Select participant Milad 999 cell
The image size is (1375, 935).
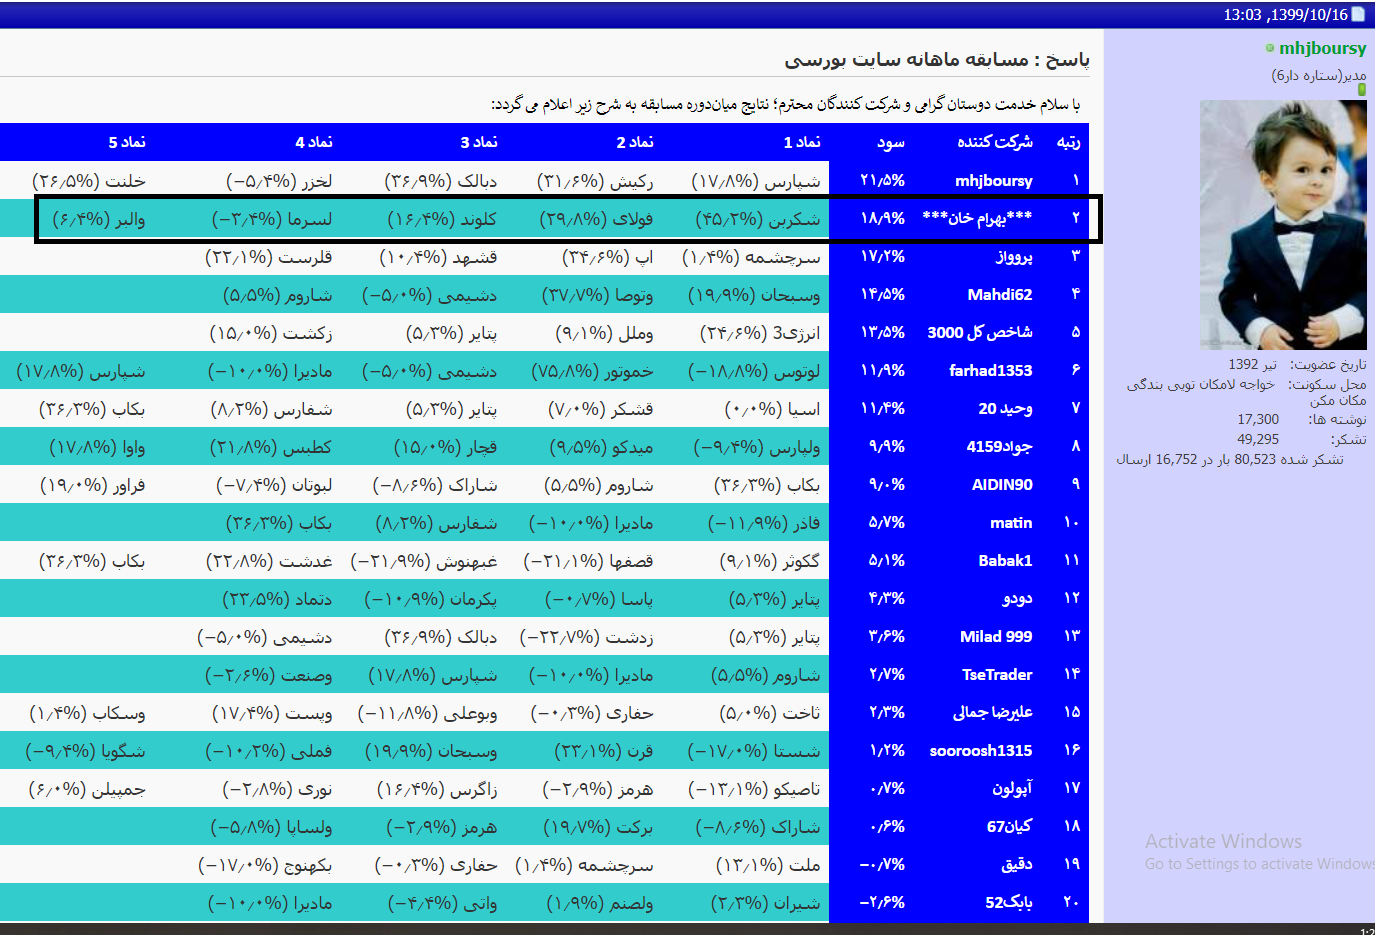coord(996,637)
